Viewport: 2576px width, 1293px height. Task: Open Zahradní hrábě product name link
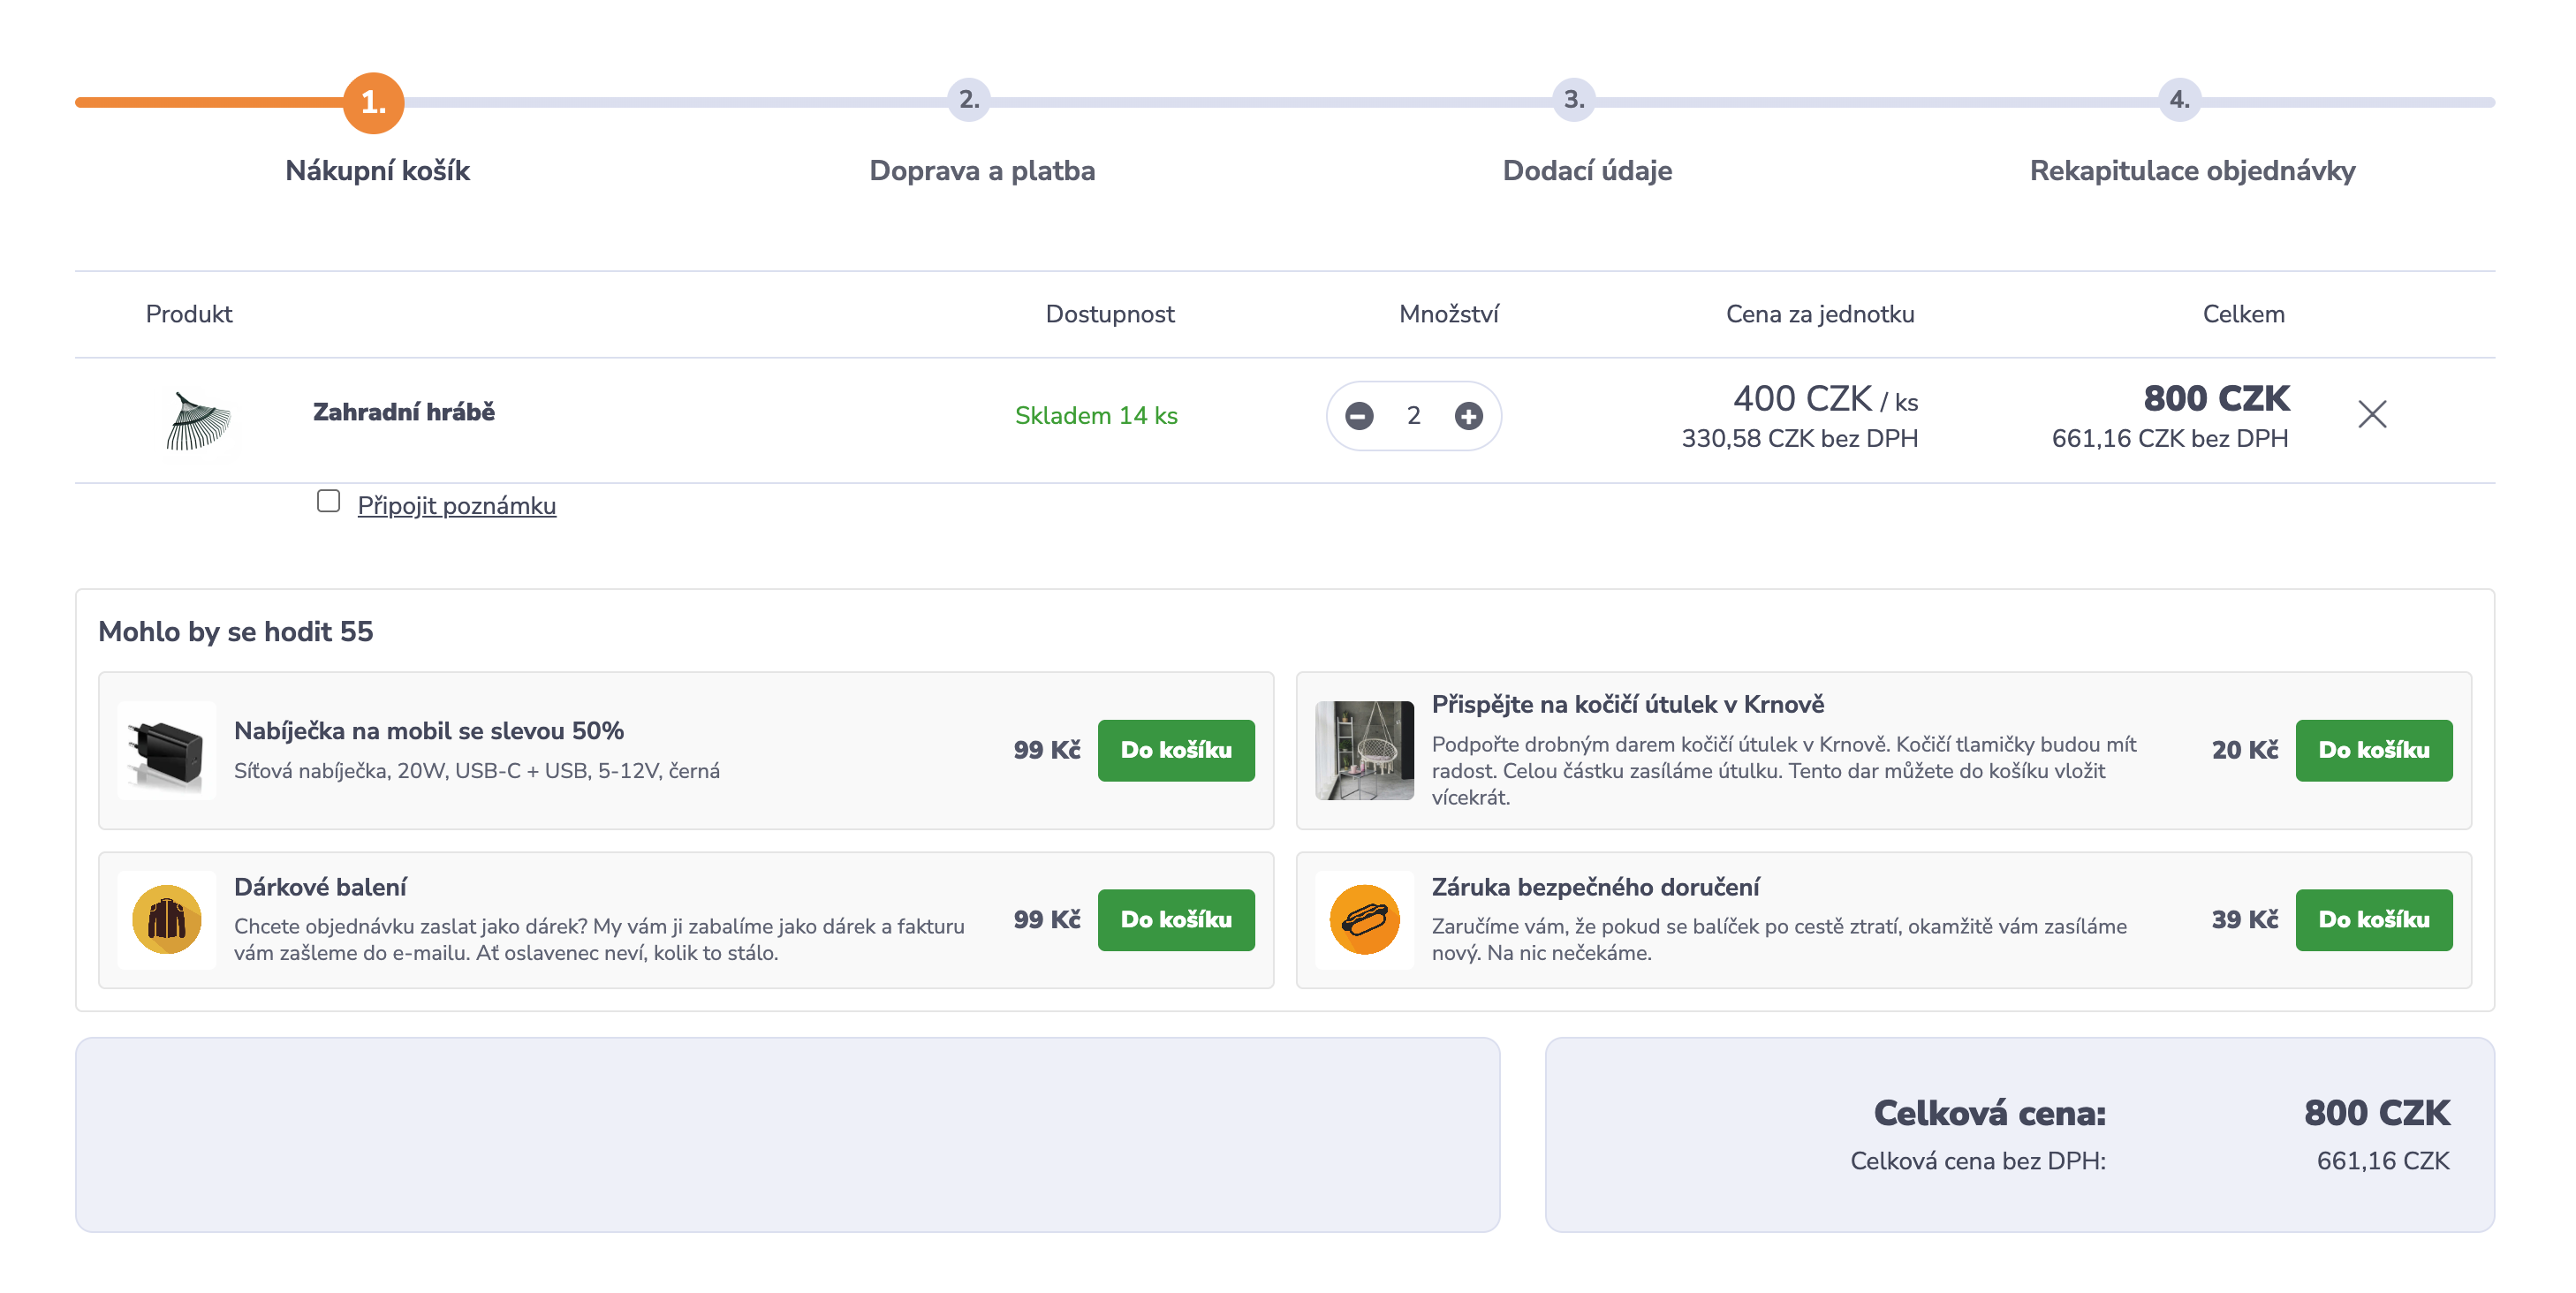point(403,412)
